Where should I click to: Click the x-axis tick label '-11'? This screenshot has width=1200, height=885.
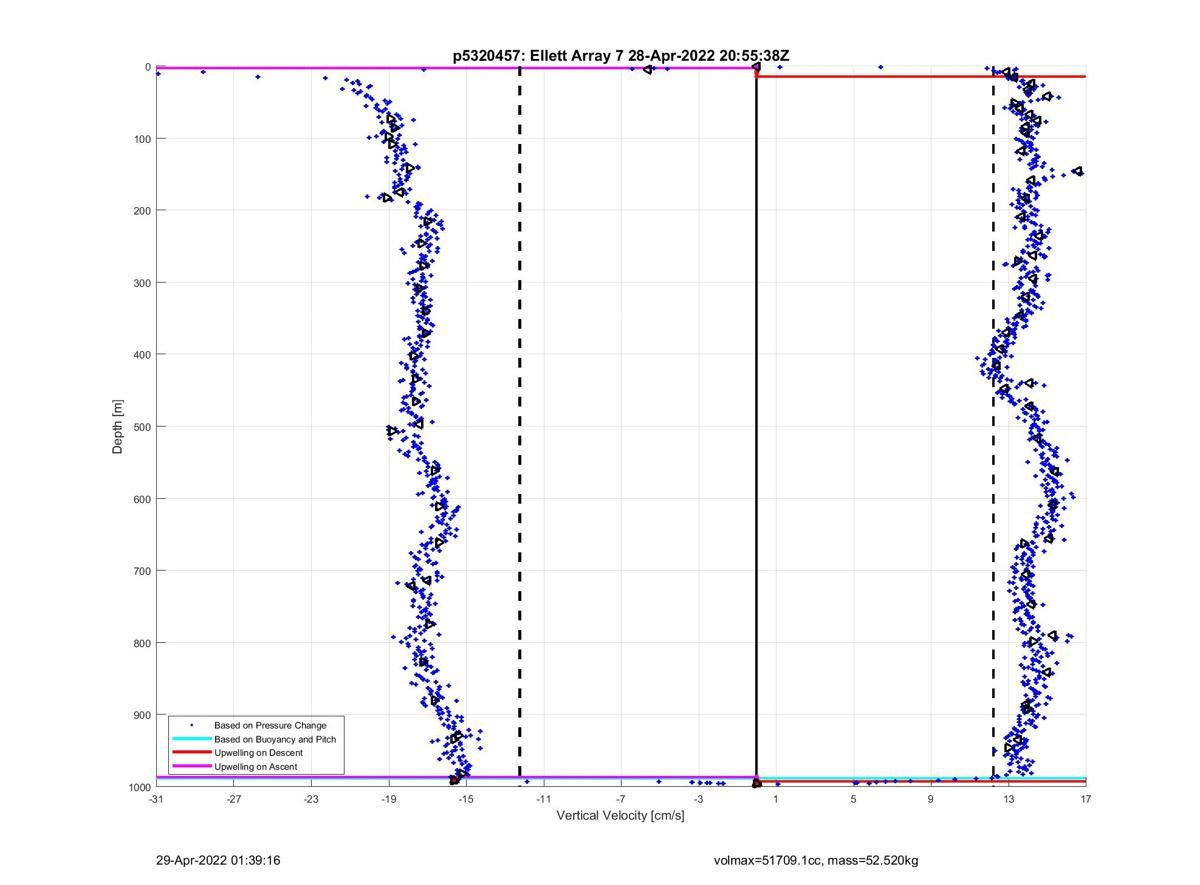point(543,799)
